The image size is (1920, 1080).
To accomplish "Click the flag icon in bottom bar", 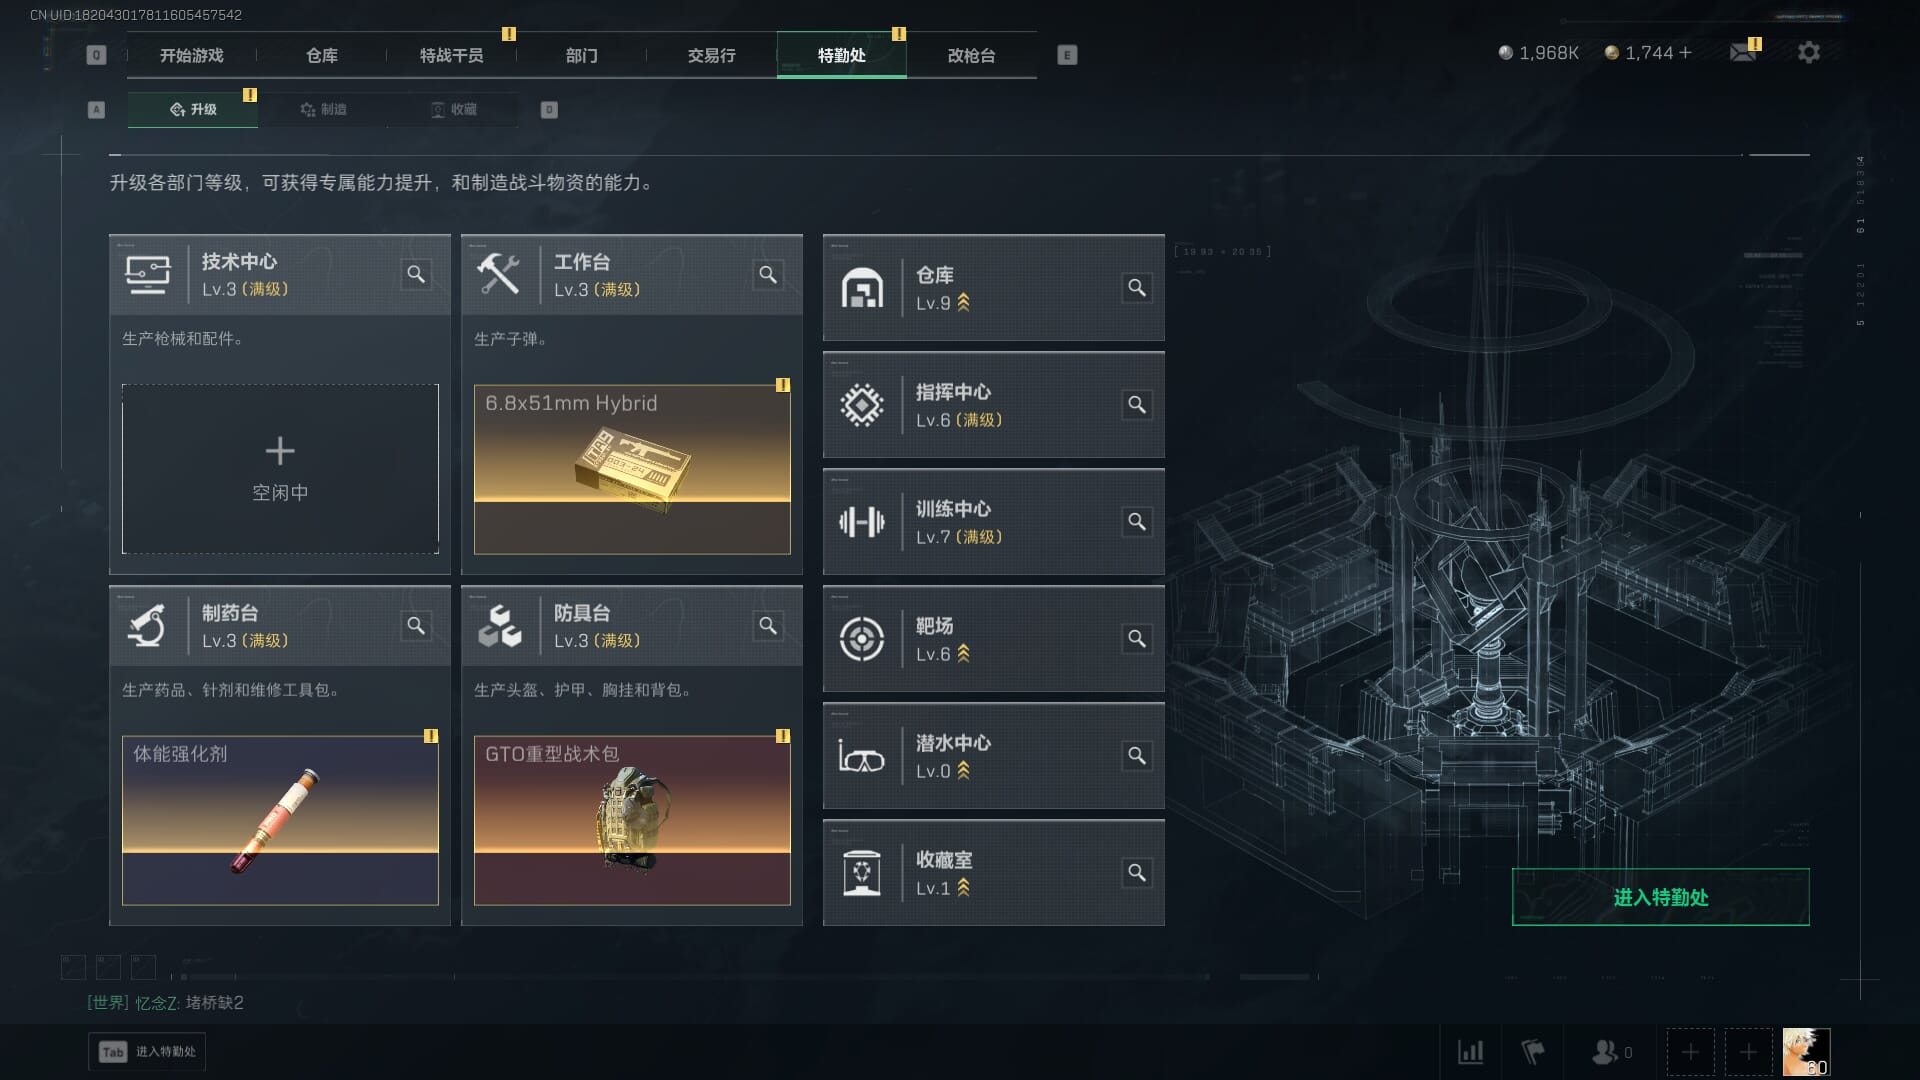I will [1532, 1052].
